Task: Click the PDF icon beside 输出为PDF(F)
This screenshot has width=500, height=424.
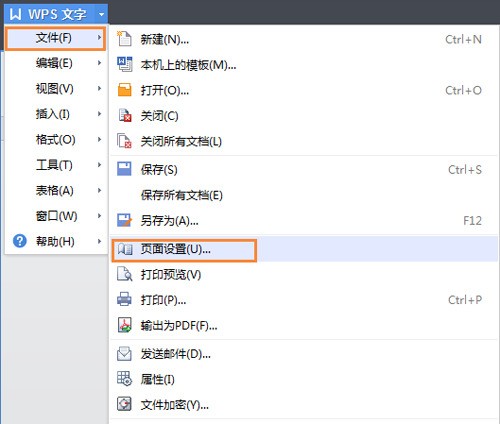Action: (125, 325)
